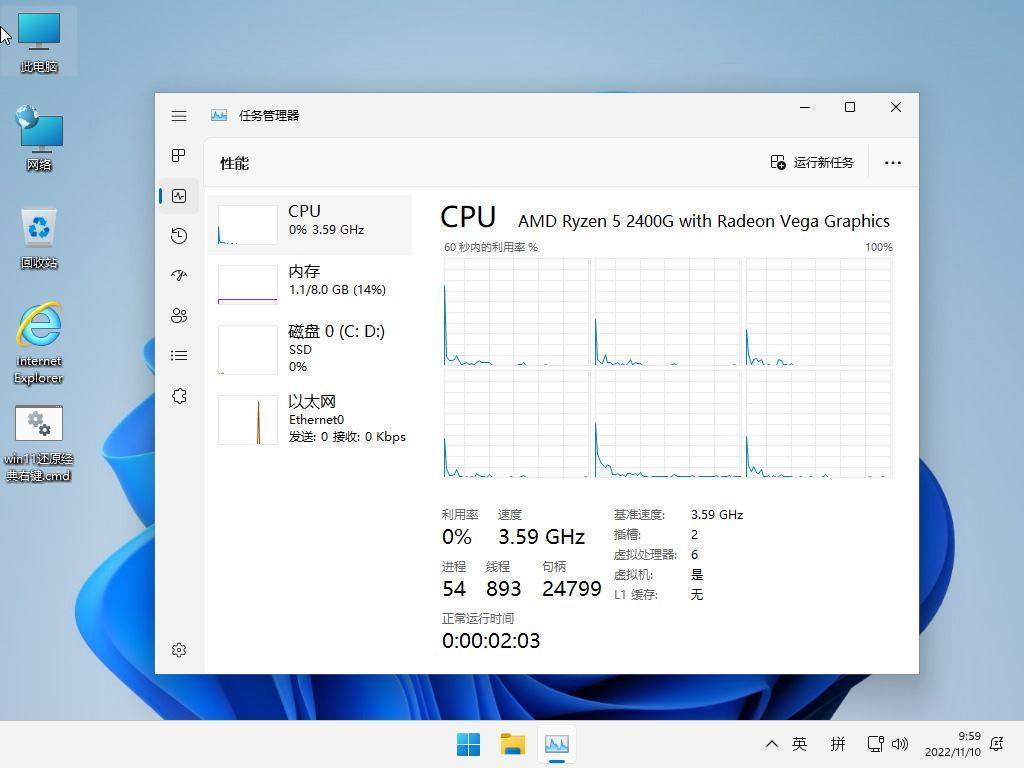Toggle the input language indicator 英
The height and width of the screenshot is (768, 1024).
coord(800,744)
